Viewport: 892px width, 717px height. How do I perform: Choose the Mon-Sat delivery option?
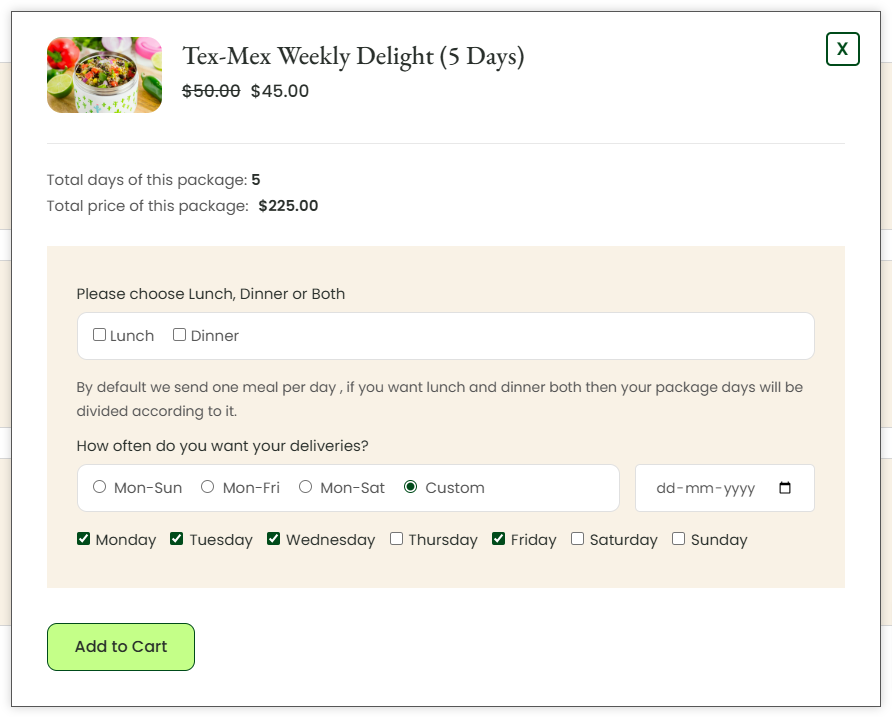305,487
